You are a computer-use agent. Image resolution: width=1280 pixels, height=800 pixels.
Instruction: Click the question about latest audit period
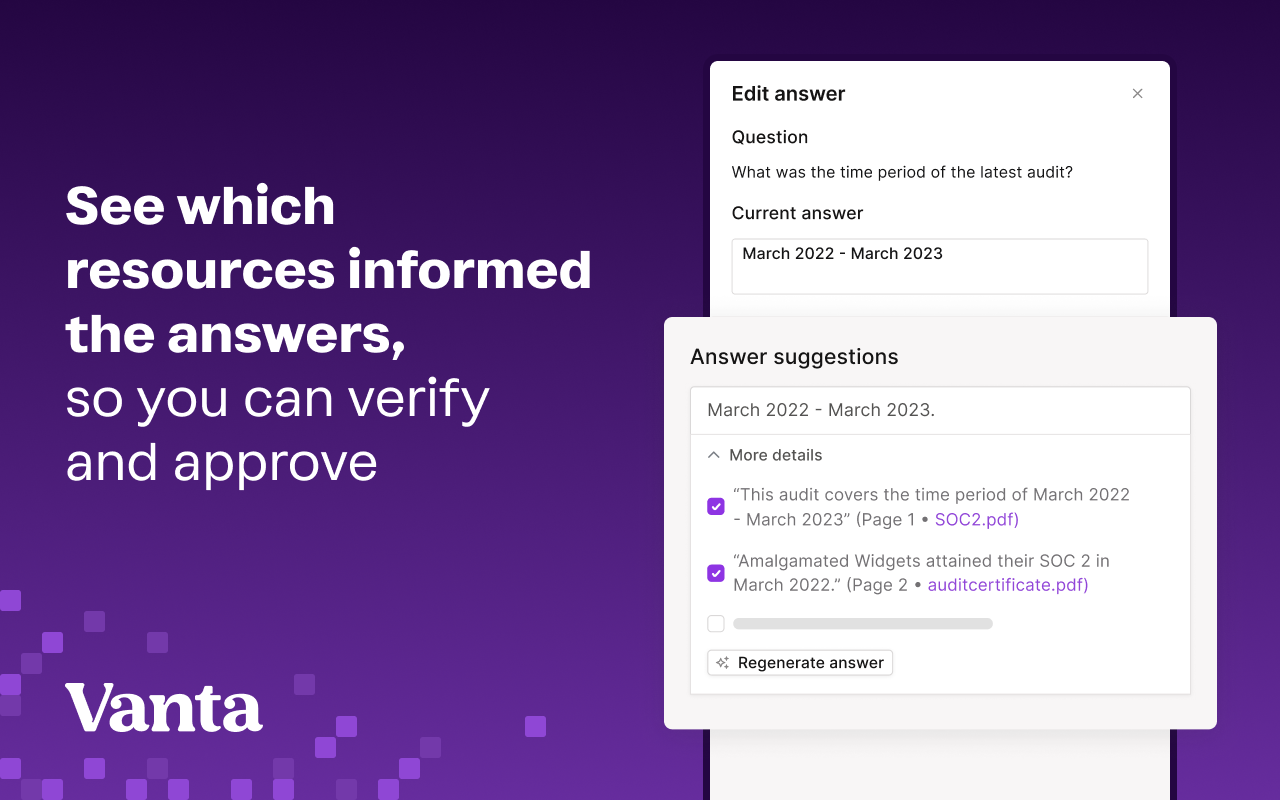902,172
